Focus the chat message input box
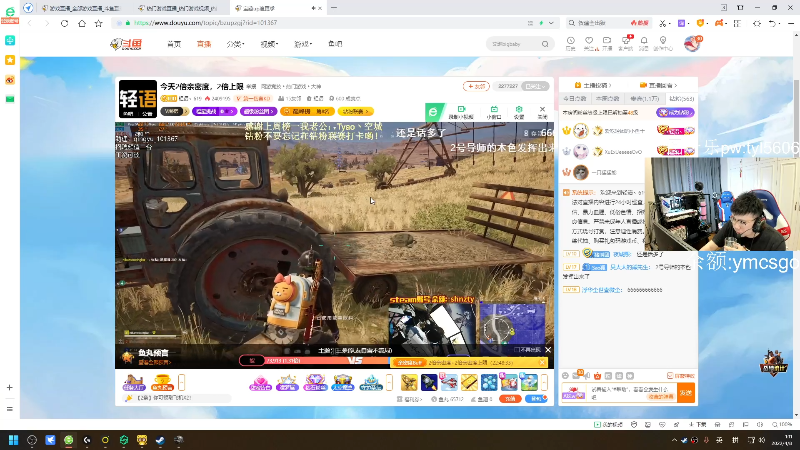Image resolution: width=800 pixels, height=450 pixels. tap(632, 392)
